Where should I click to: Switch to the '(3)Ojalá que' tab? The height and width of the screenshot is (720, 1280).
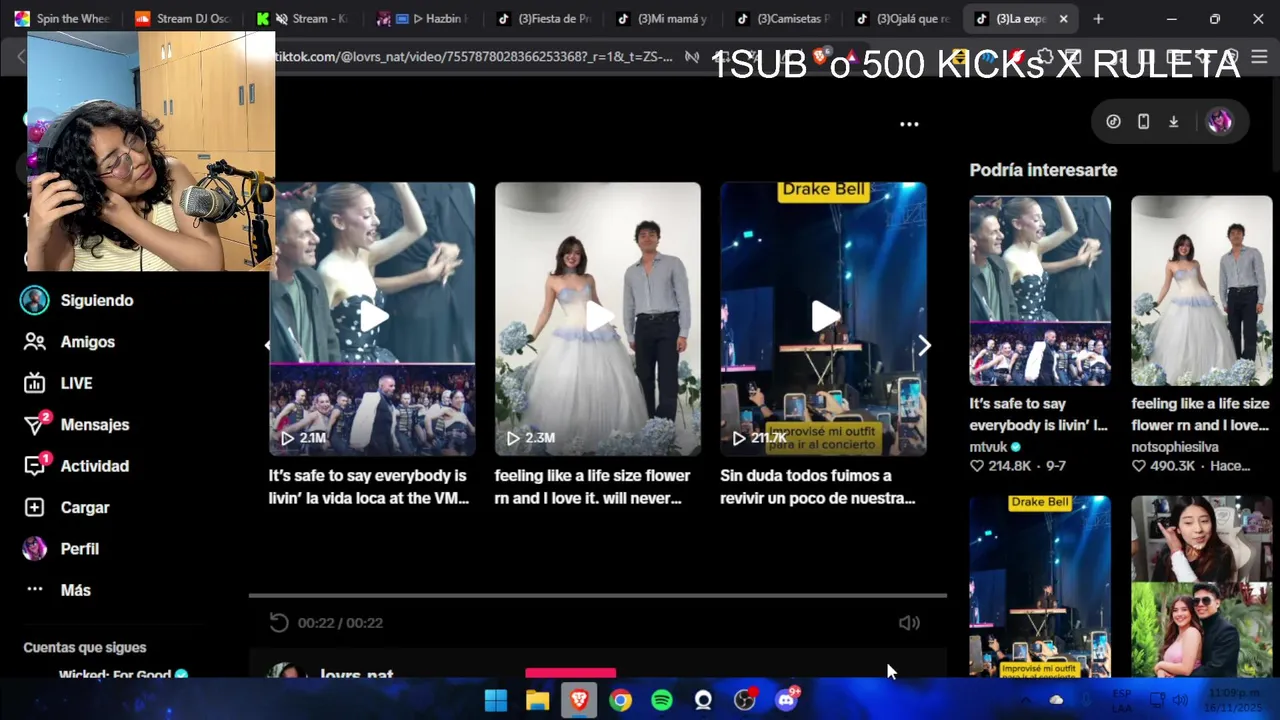[903, 19]
